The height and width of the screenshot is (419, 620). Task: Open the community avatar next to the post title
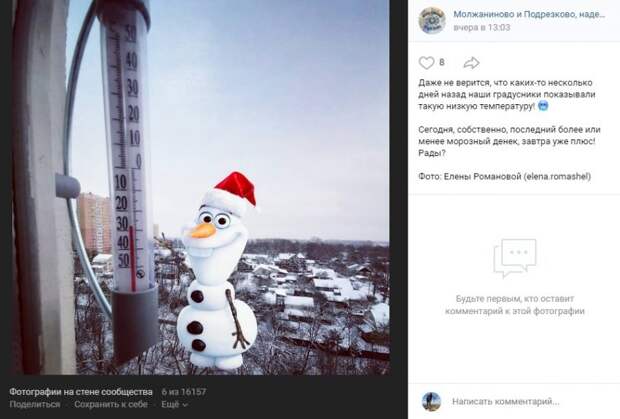pyautogui.click(x=432, y=20)
